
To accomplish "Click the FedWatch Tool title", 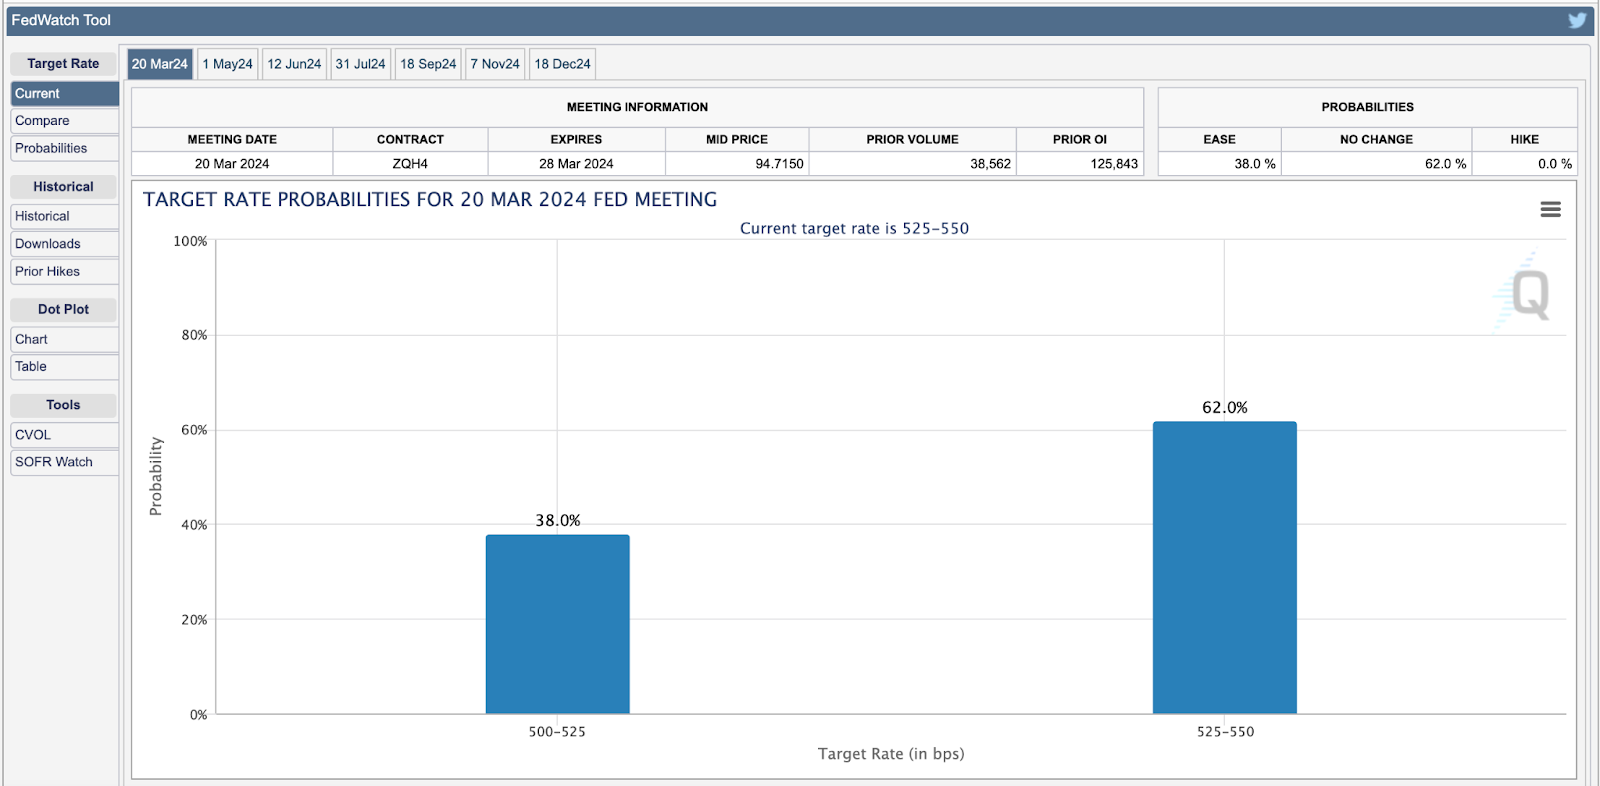I will tap(61, 20).
